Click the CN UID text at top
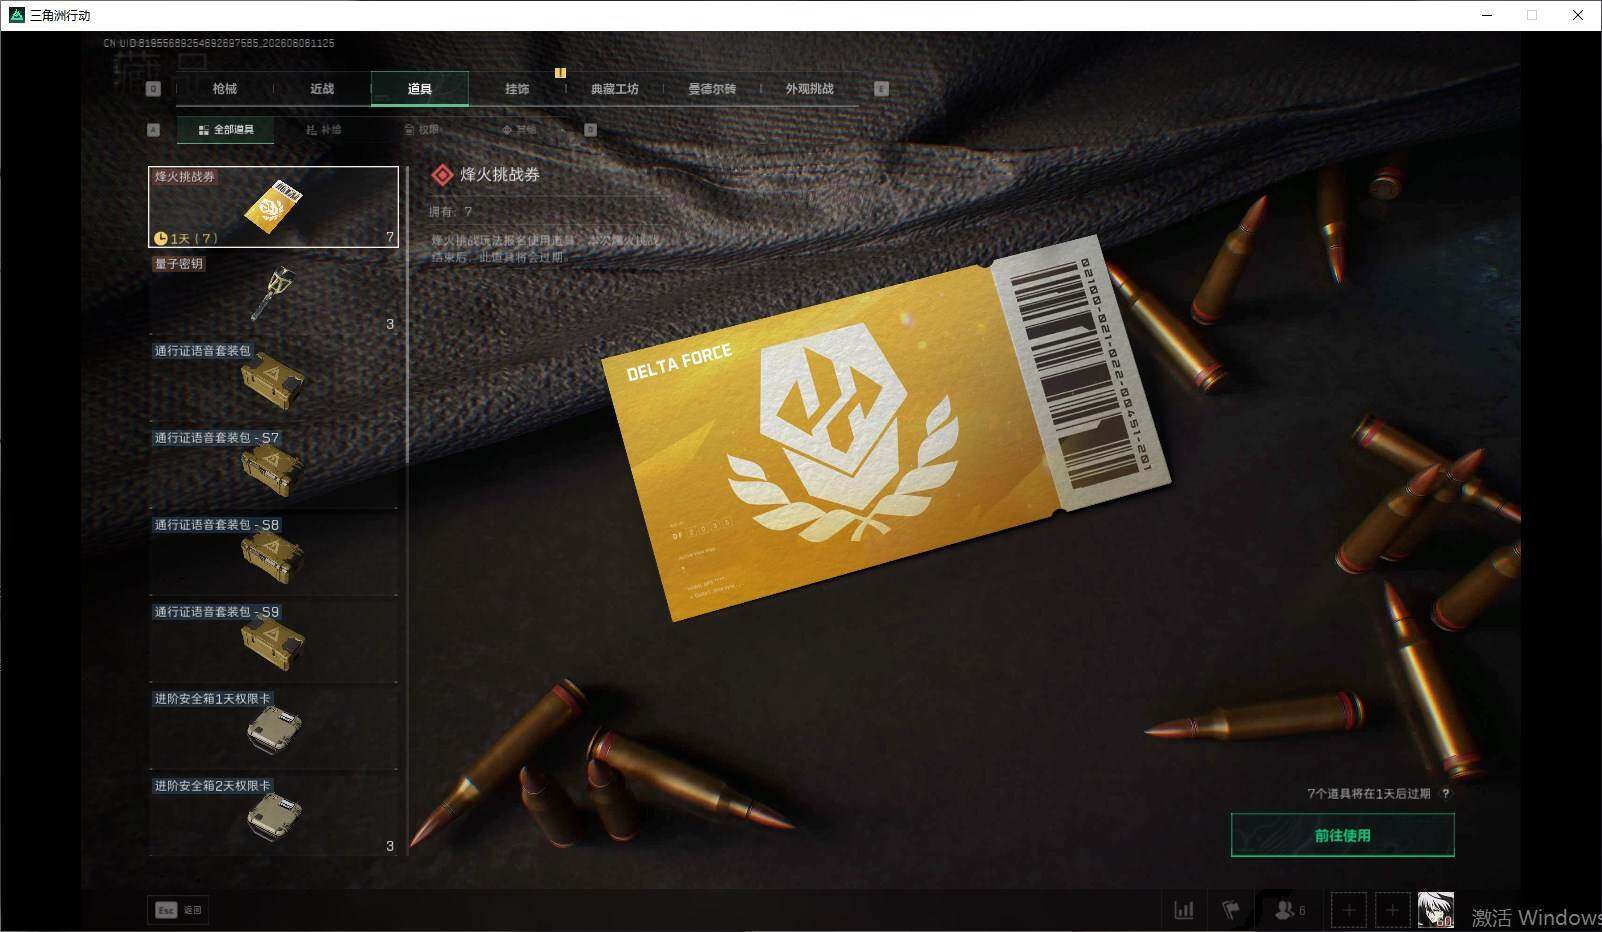The image size is (1602, 932). 219,43
